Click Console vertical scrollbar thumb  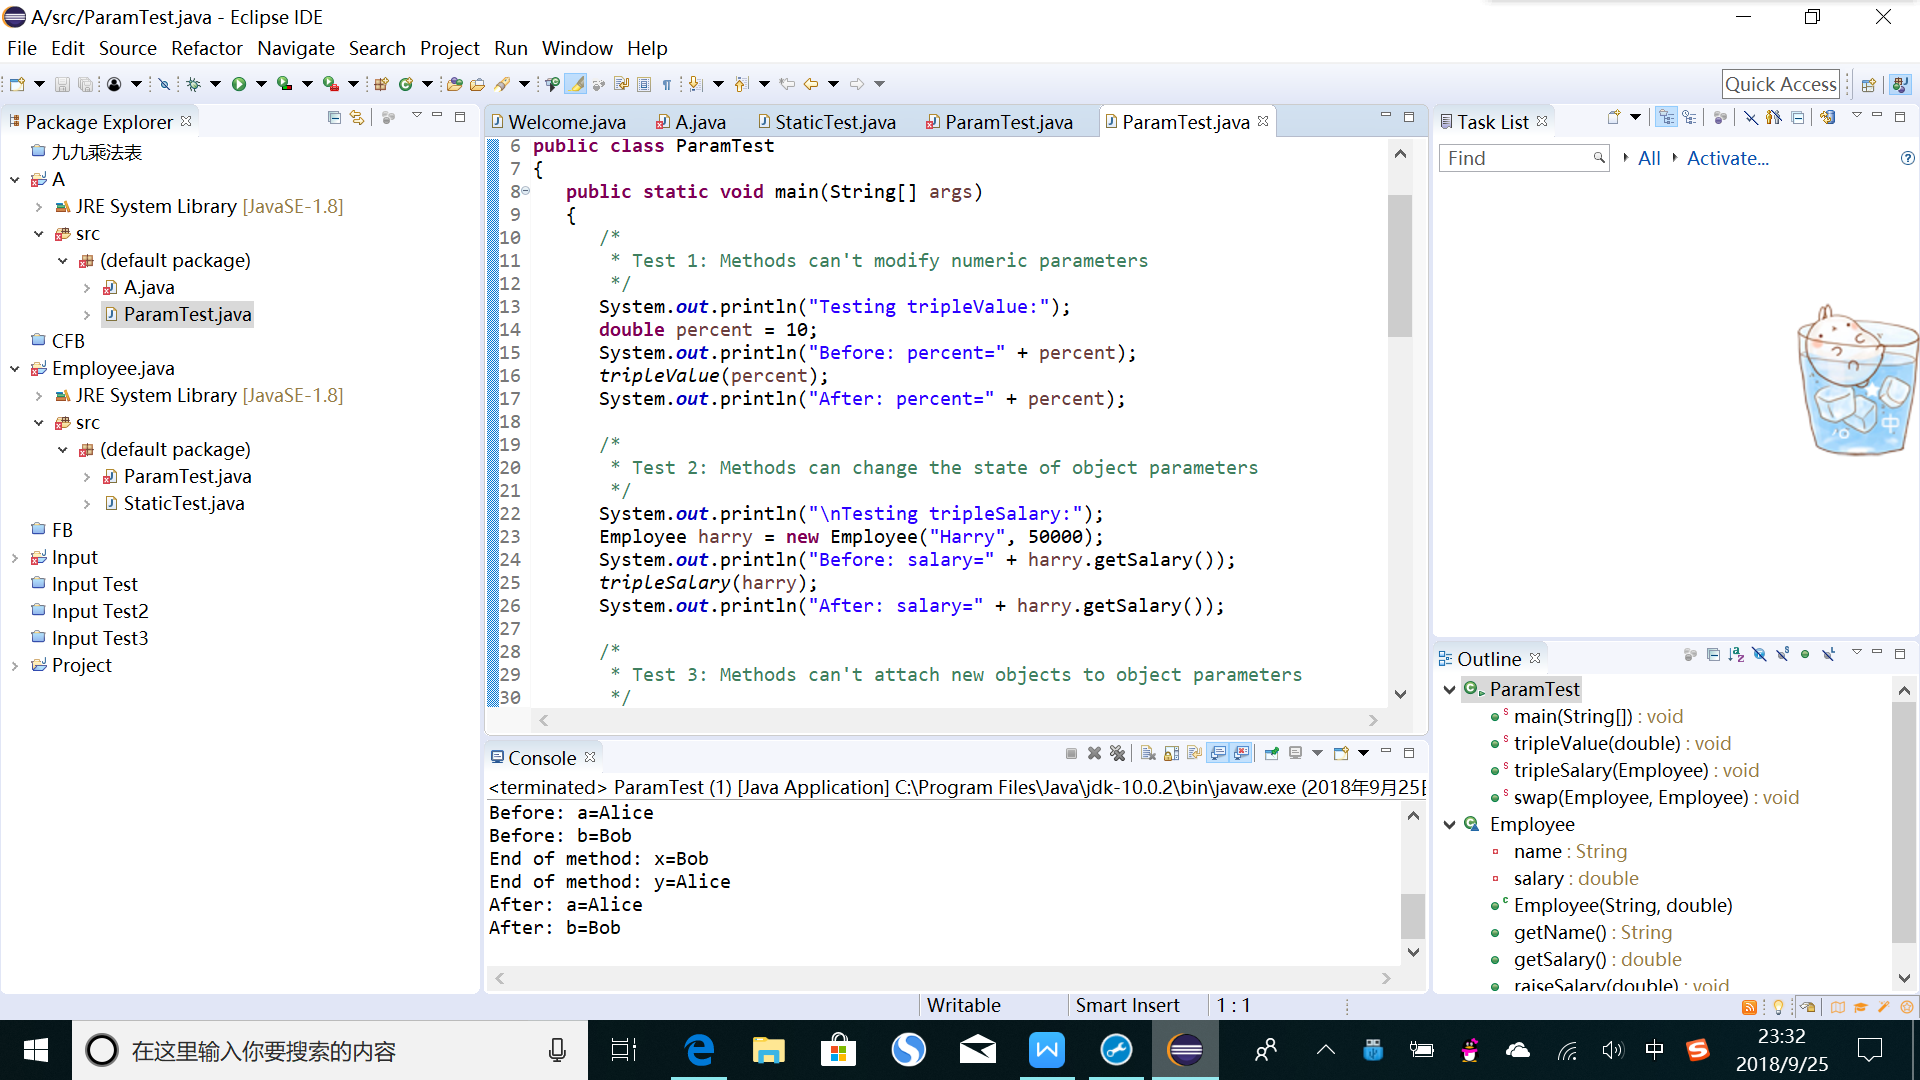(1412, 915)
